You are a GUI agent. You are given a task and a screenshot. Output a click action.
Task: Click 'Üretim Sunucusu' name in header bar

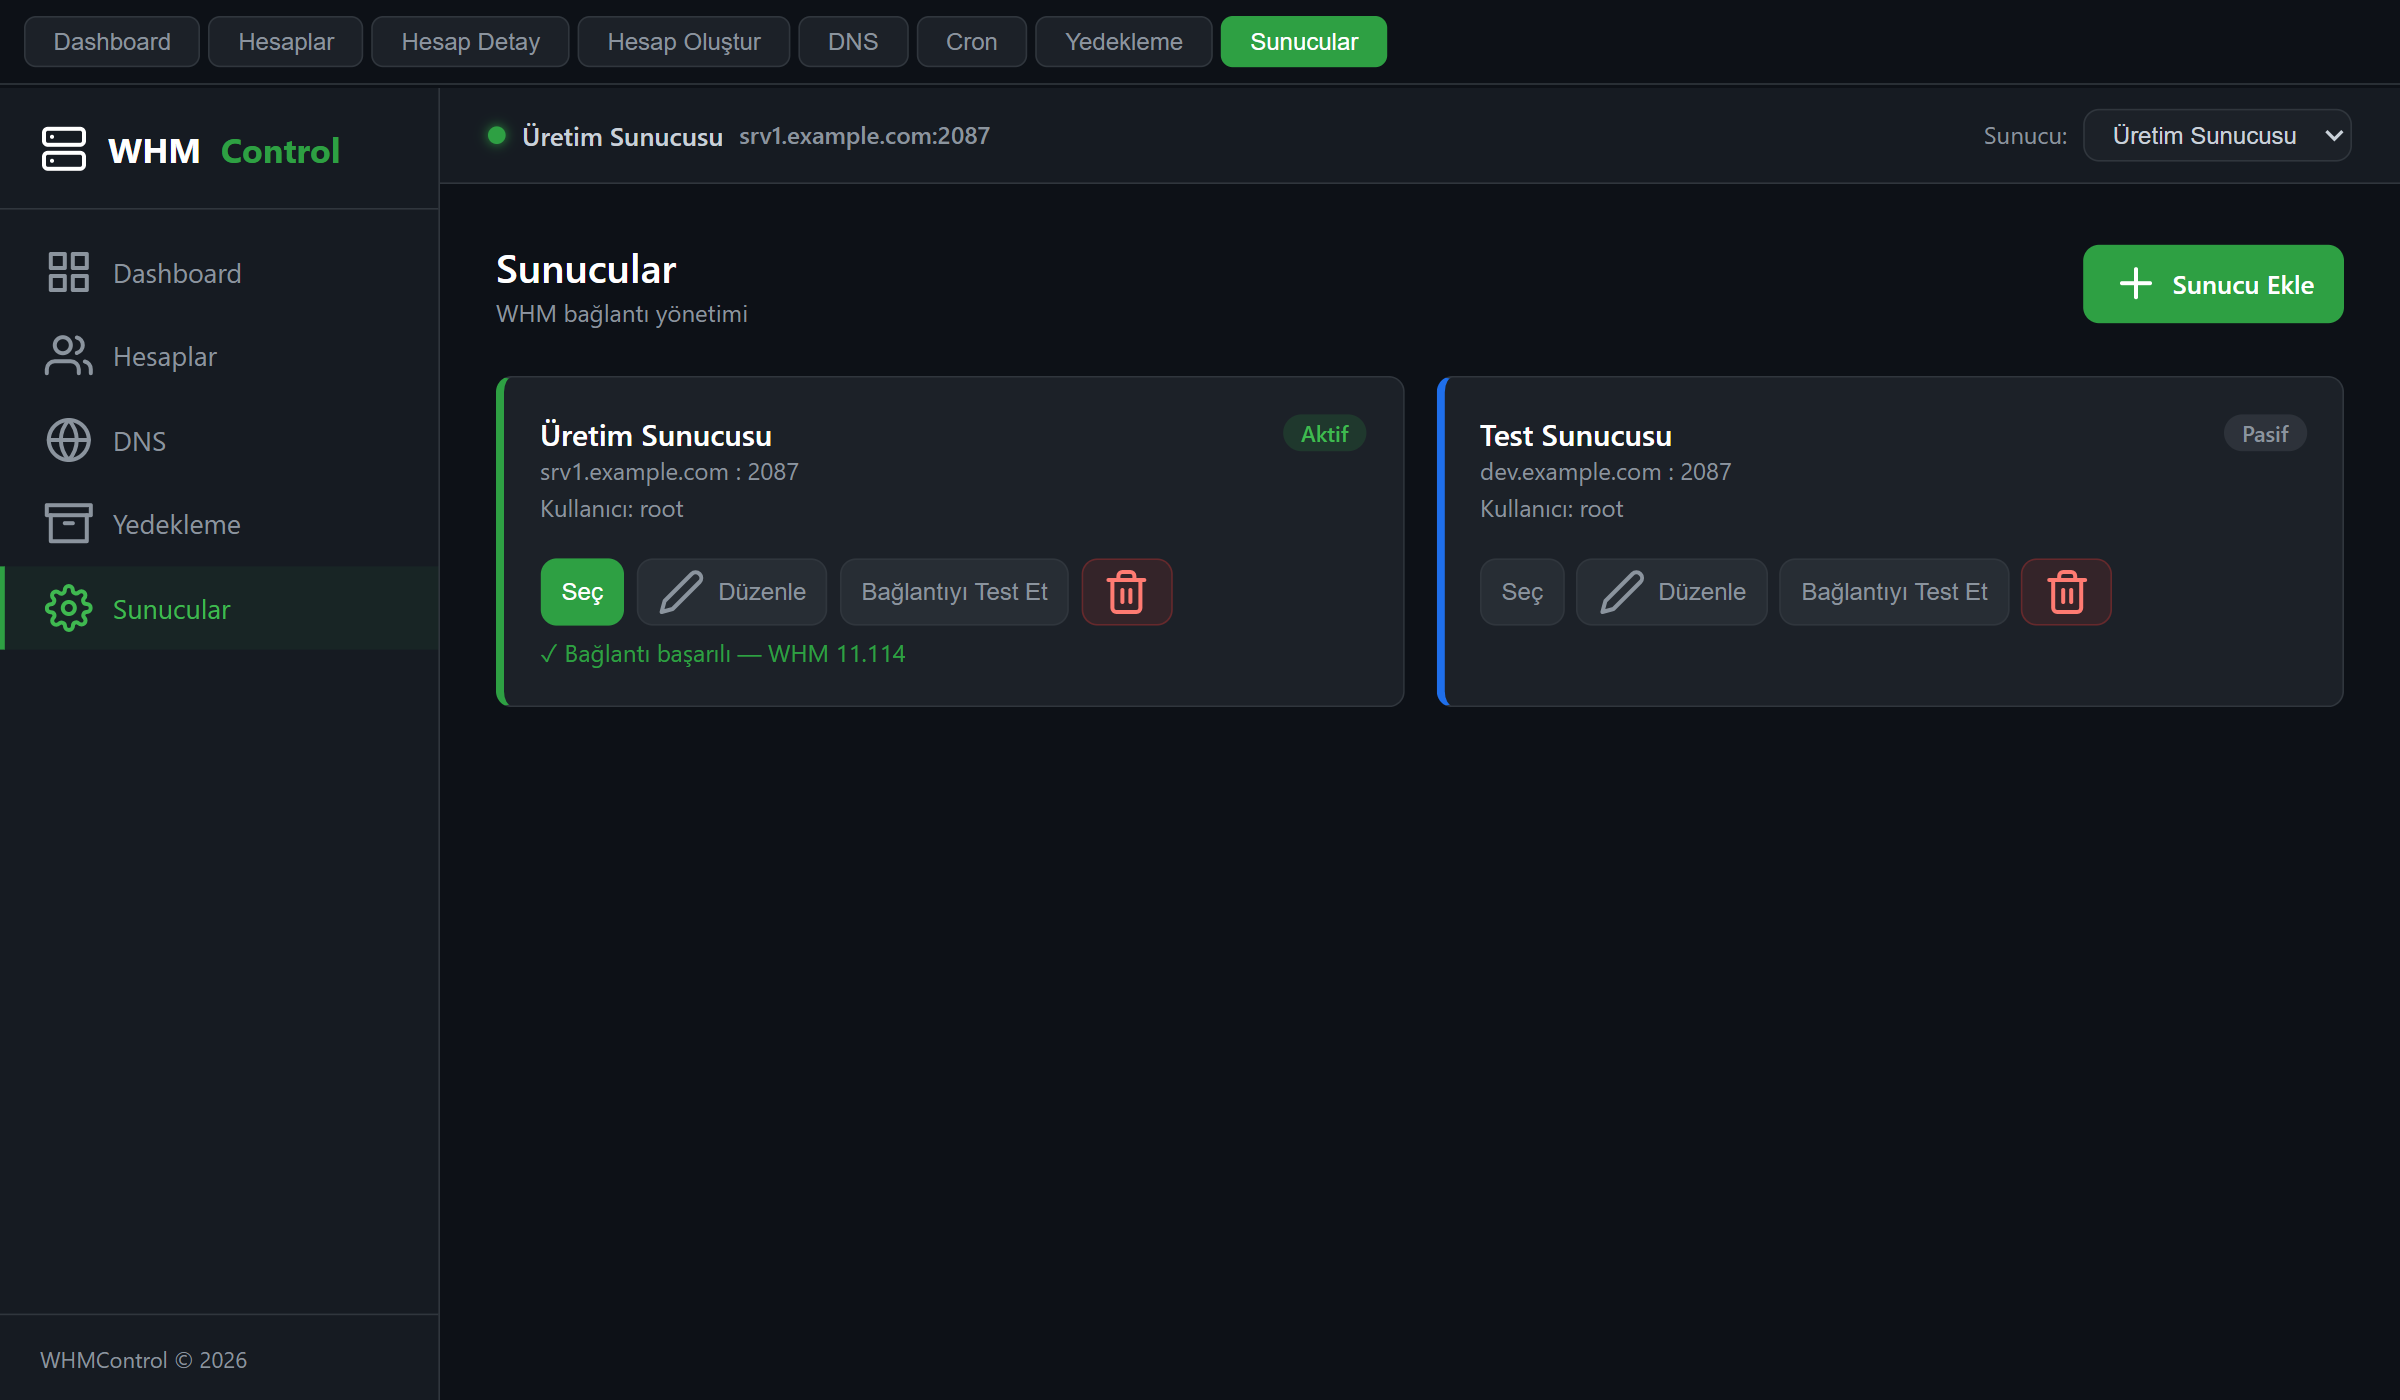(622, 137)
